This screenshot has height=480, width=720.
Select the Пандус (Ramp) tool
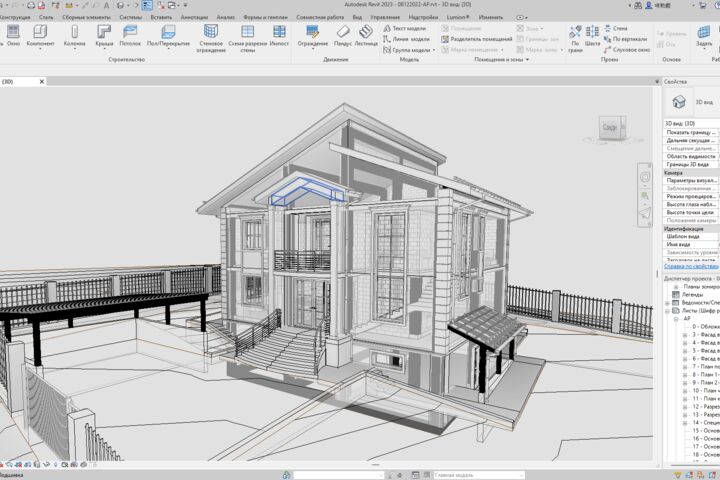[343, 35]
